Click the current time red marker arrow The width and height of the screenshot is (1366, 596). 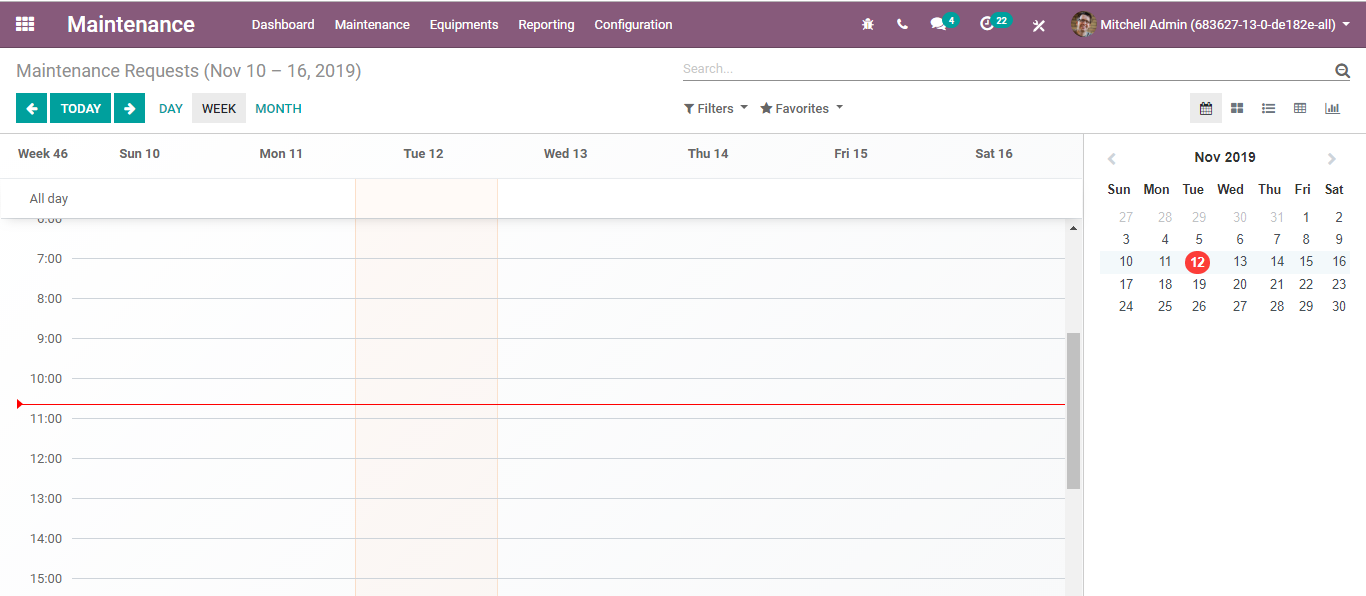coord(20,404)
